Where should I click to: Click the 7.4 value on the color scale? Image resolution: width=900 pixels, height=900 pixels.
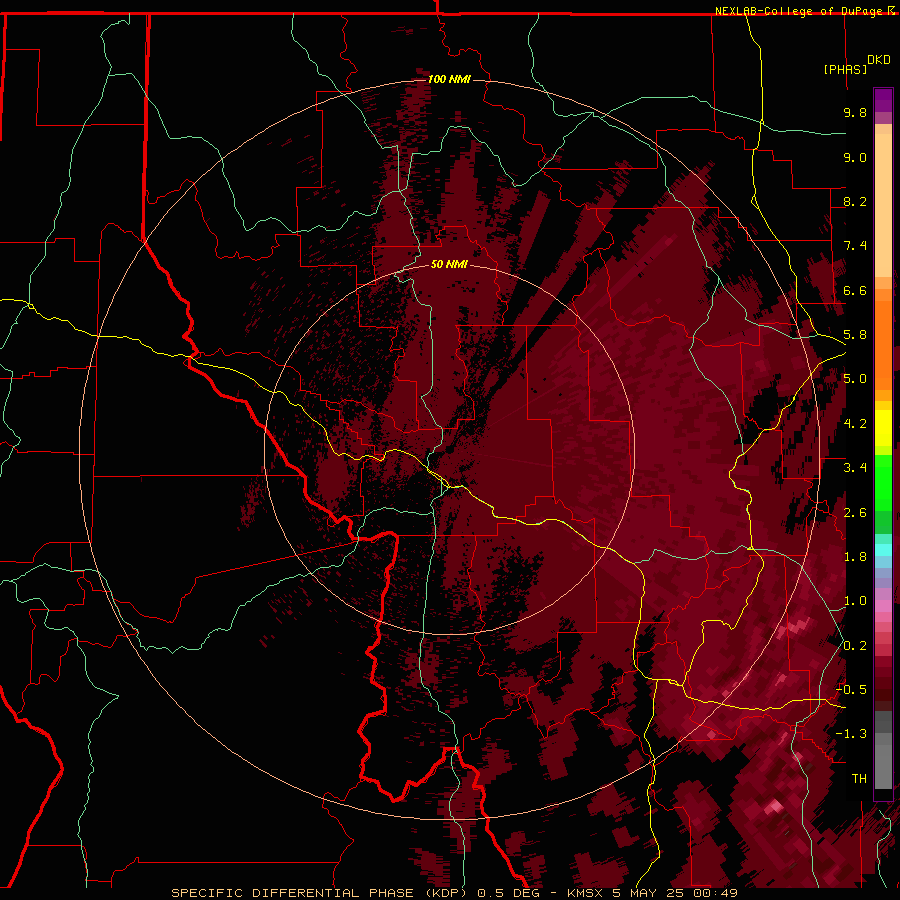click(x=855, y=246)
